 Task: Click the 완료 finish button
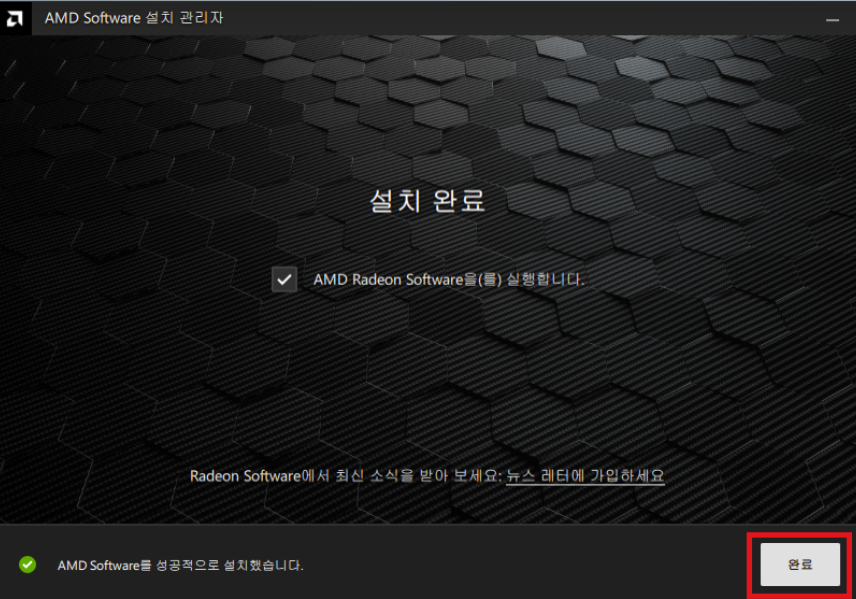(800, 564)
